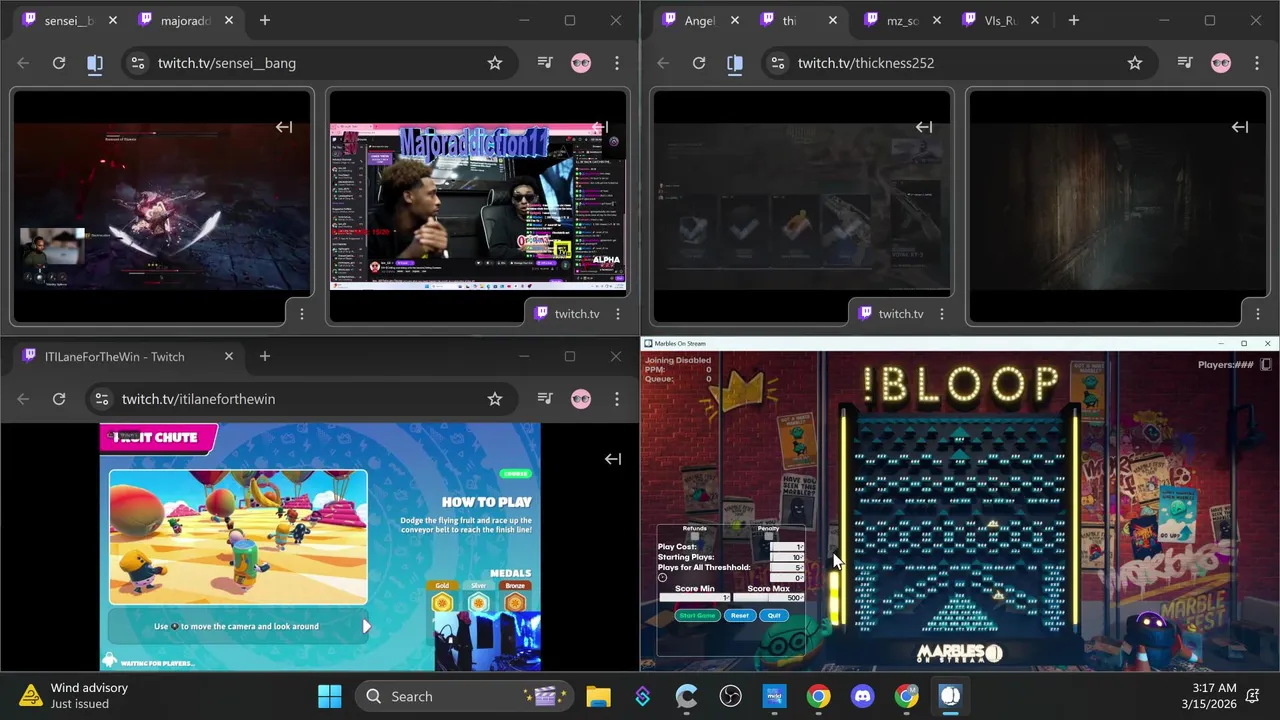Open Chrome menu in thickness252 window
1280x720 pixels.
[x=1257, y=63]
